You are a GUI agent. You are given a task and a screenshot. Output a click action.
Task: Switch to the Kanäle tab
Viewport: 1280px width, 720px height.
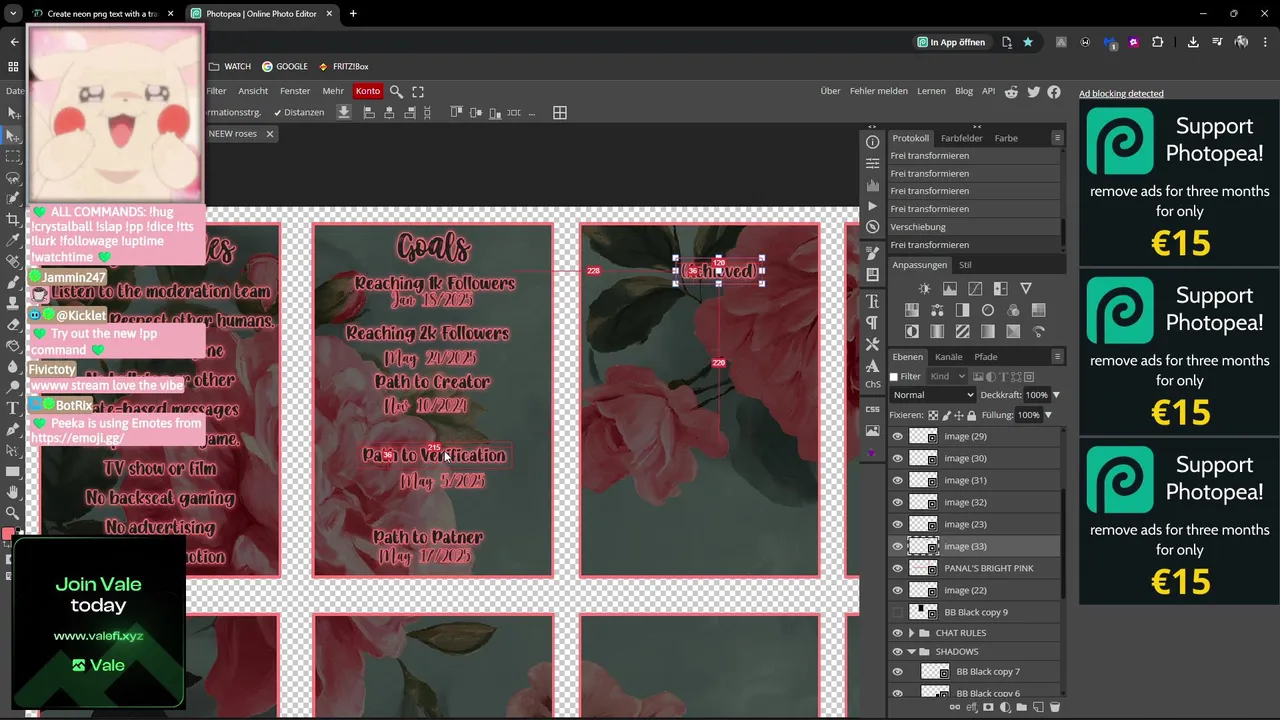coord(948,357)
